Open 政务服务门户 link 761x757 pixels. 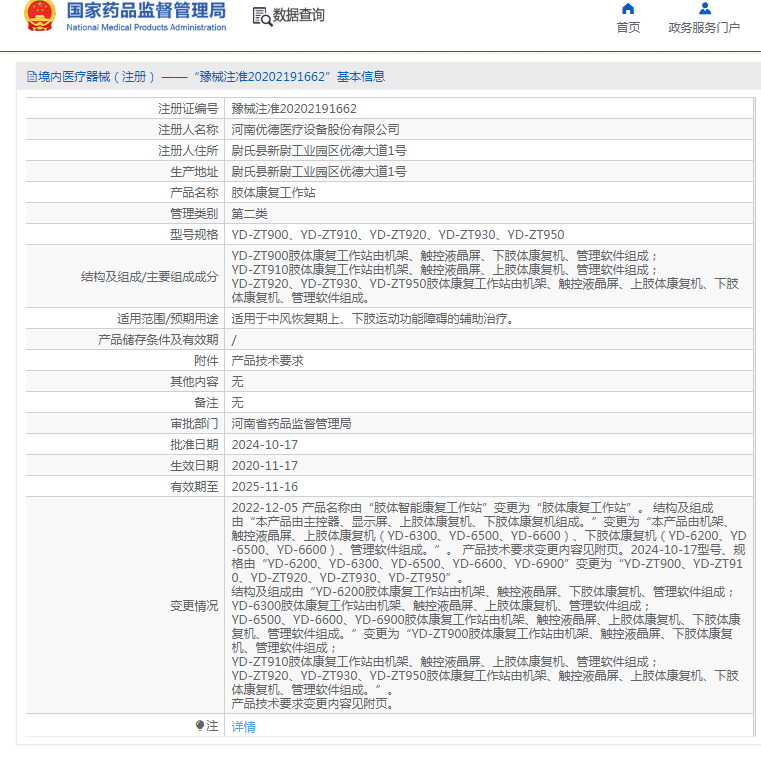704,28
